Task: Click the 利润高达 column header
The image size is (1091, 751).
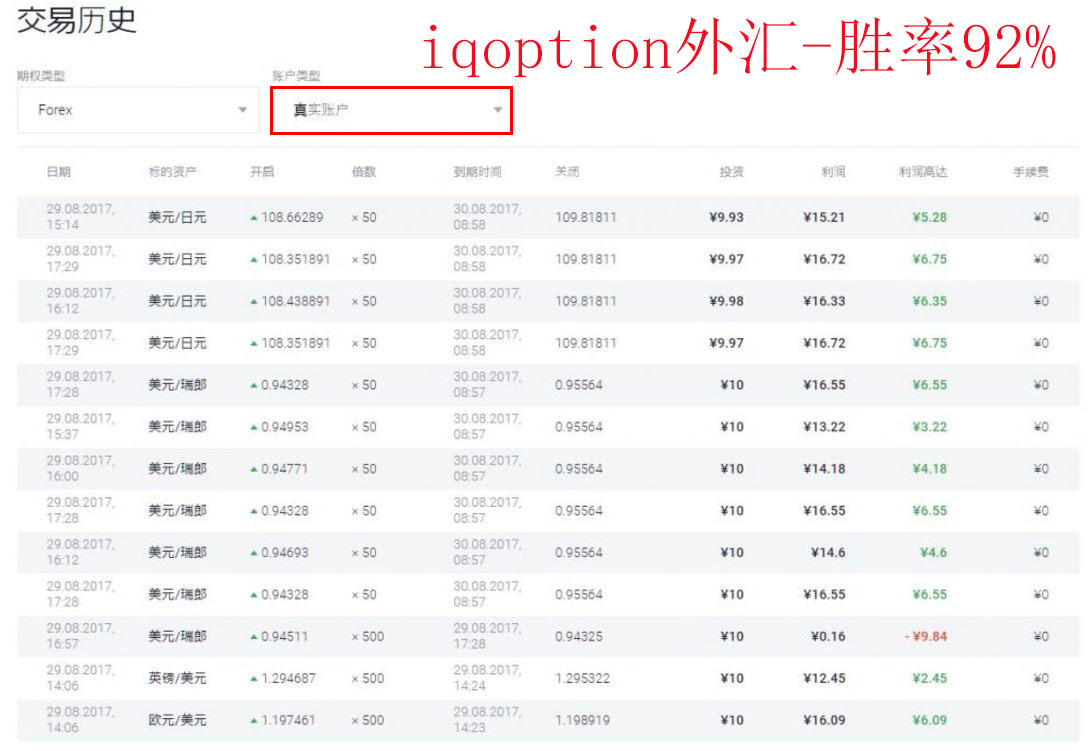Action: coord(923,172)
